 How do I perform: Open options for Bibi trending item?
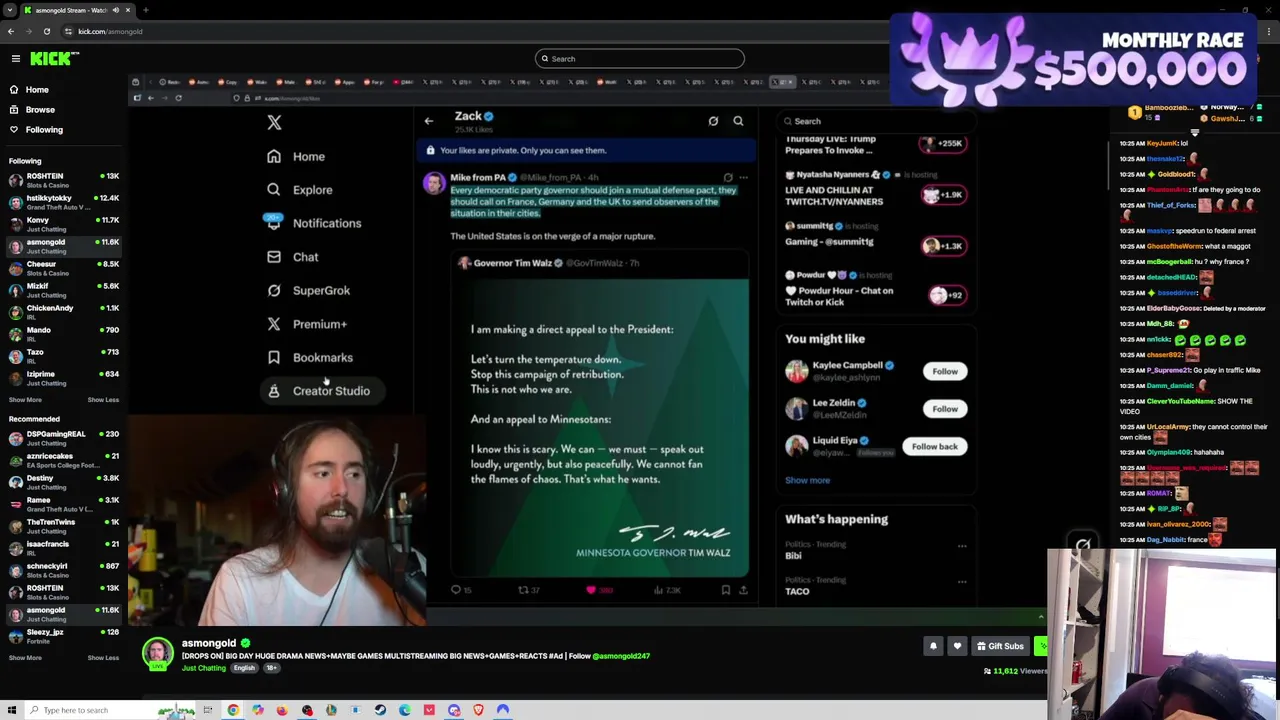pos(962,546)
